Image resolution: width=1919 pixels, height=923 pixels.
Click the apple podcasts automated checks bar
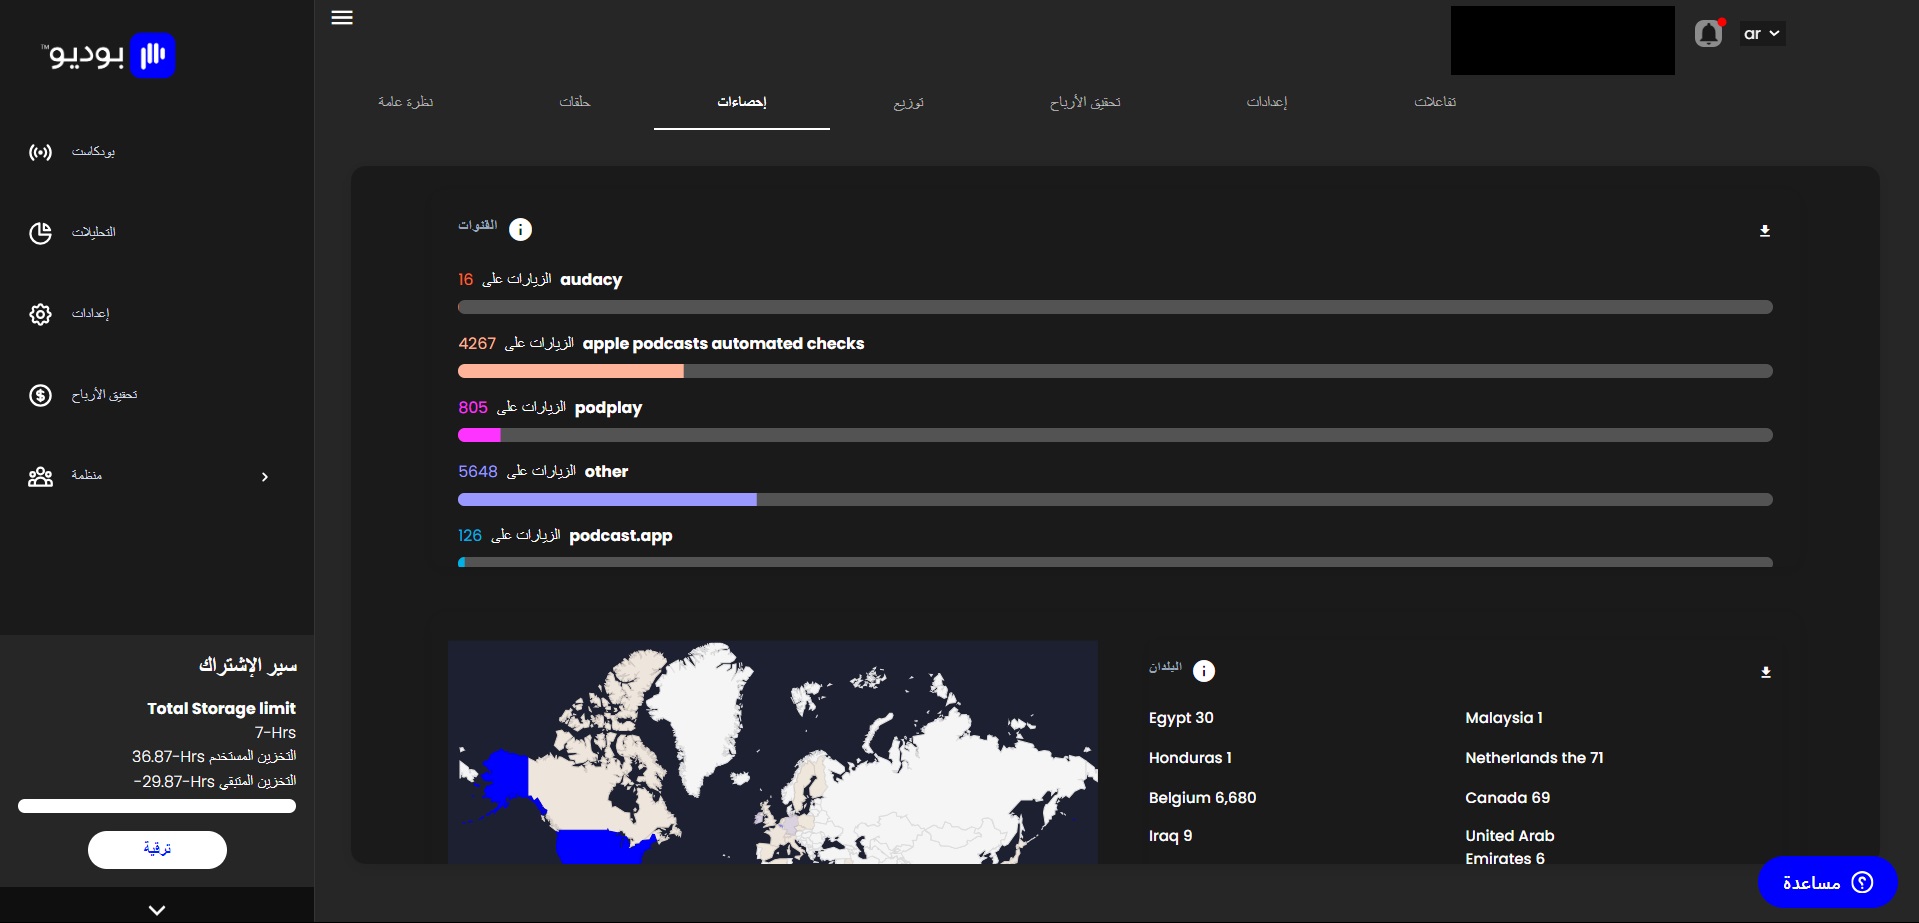pos(1115,371)
